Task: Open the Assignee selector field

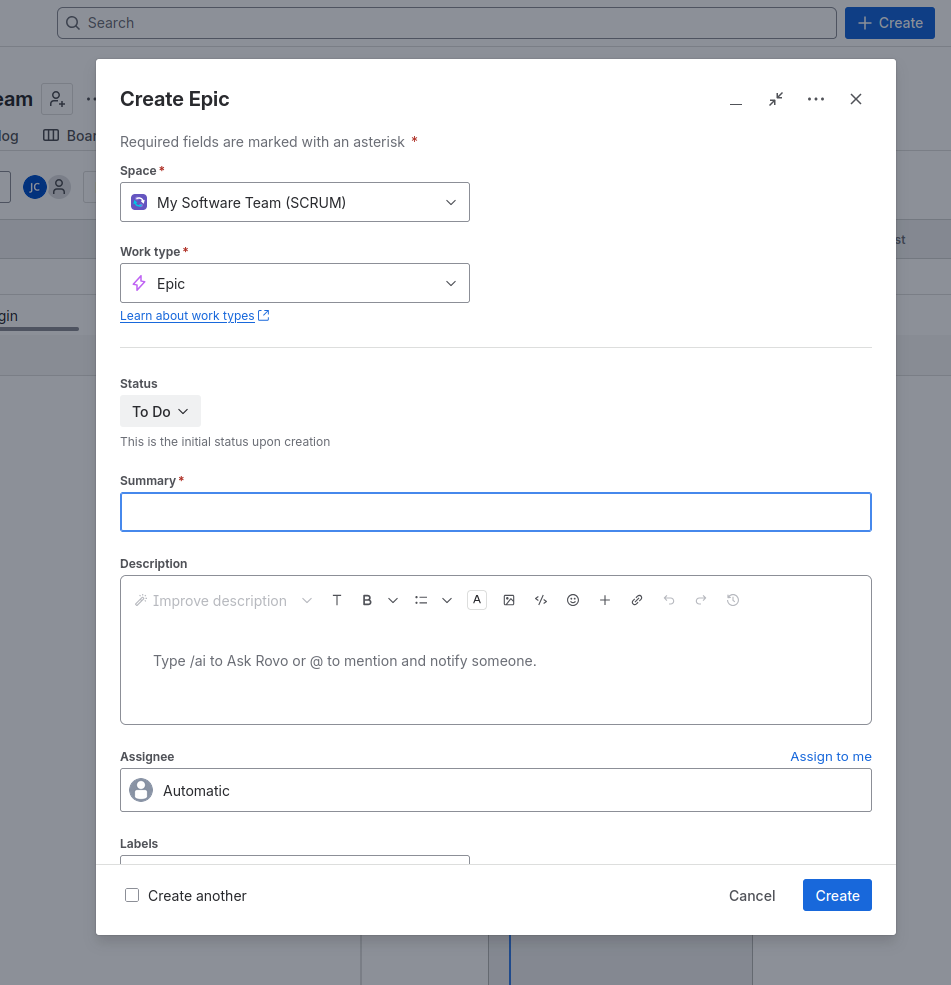Action: [496, 790]
